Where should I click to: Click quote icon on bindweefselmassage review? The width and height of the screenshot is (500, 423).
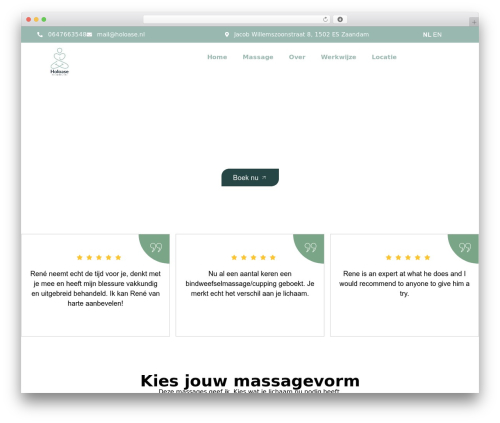310,247
